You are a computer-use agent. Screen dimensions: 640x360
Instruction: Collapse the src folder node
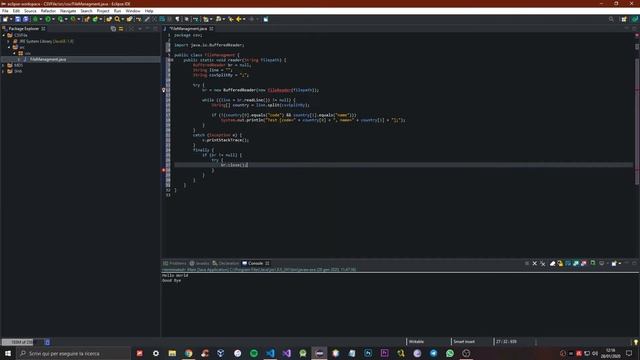(x=9, y=47)
